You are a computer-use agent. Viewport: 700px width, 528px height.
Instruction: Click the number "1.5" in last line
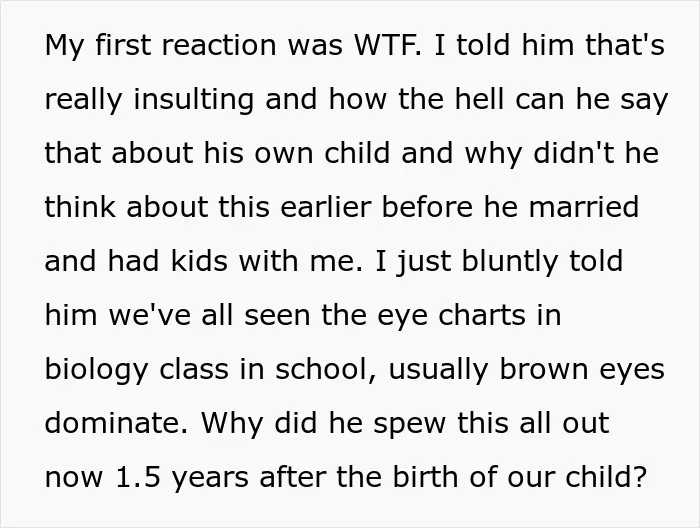[138, 477]
